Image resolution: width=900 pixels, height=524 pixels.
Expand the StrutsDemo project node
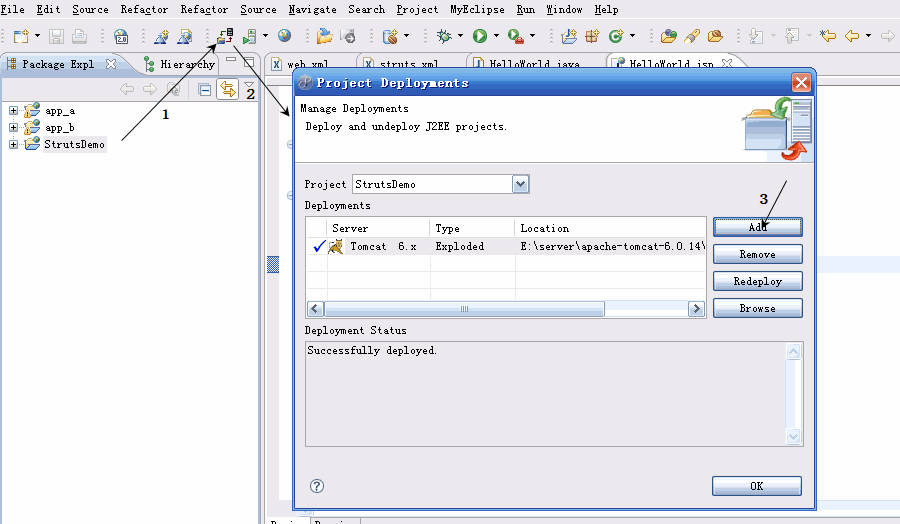(x=13, y=144)
